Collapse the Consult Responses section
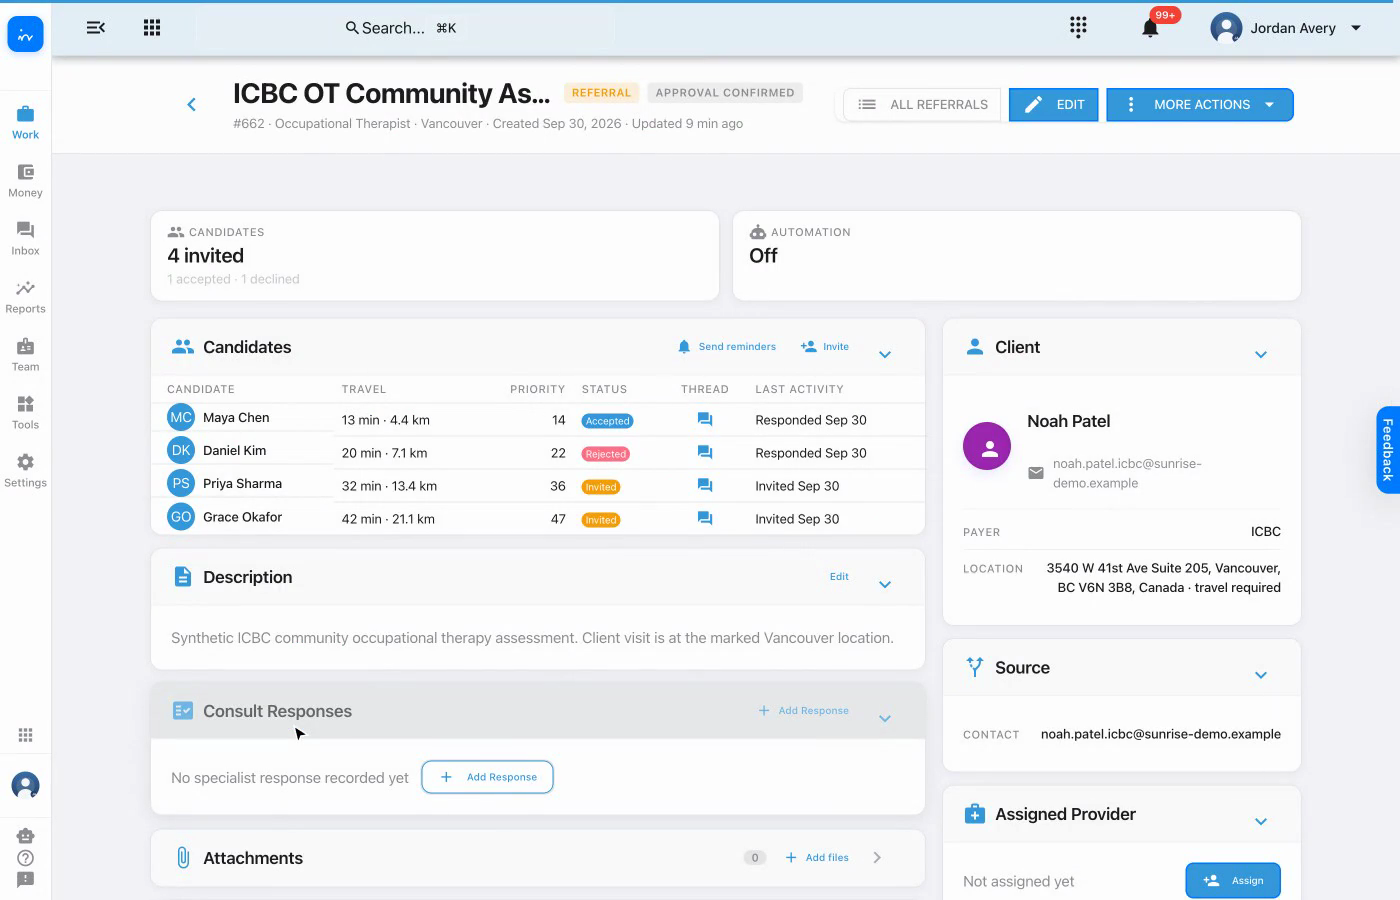The width and height of the screenshot is (1400, 900). coord(885,718)
